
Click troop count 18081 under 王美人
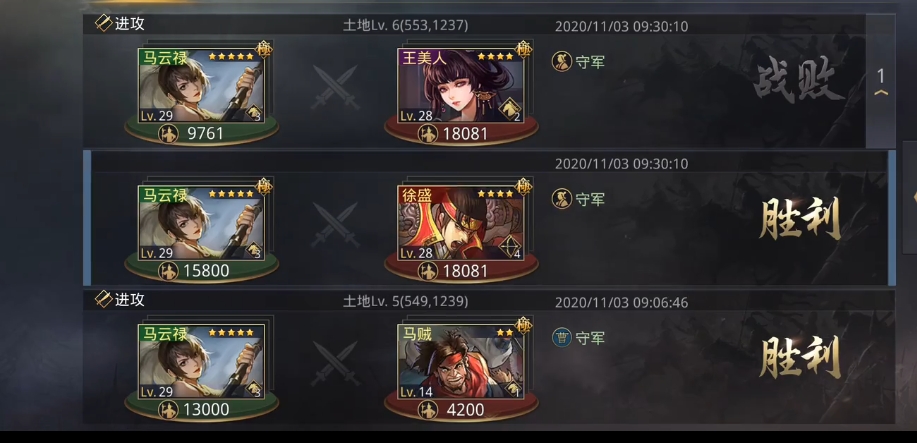pyautogui.click(x=465, y=133)
